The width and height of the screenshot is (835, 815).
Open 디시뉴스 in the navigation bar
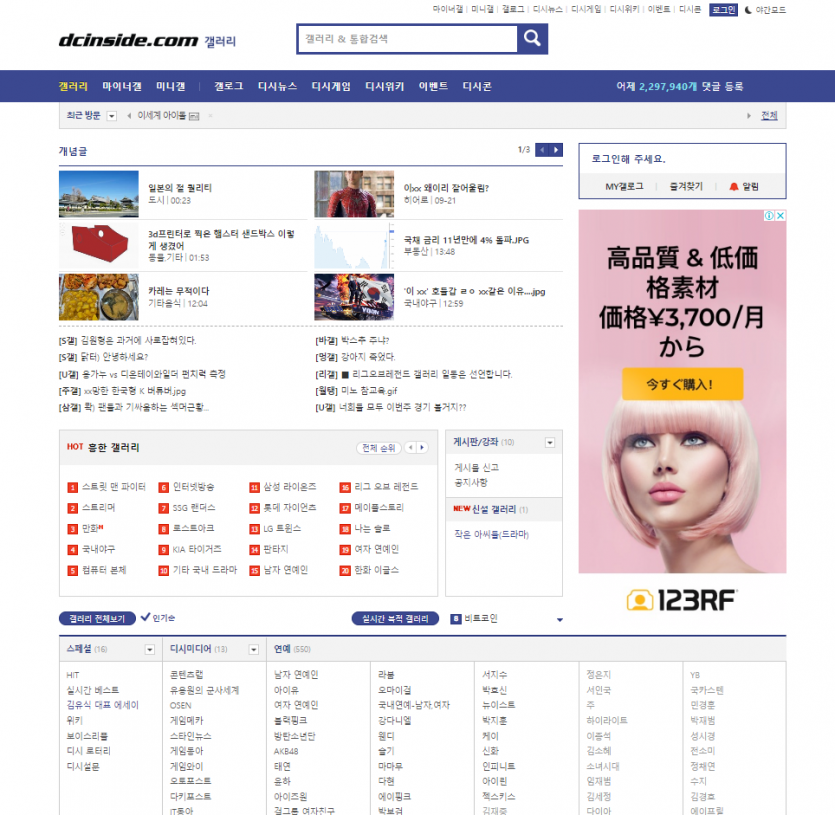[x=277, y=86]
